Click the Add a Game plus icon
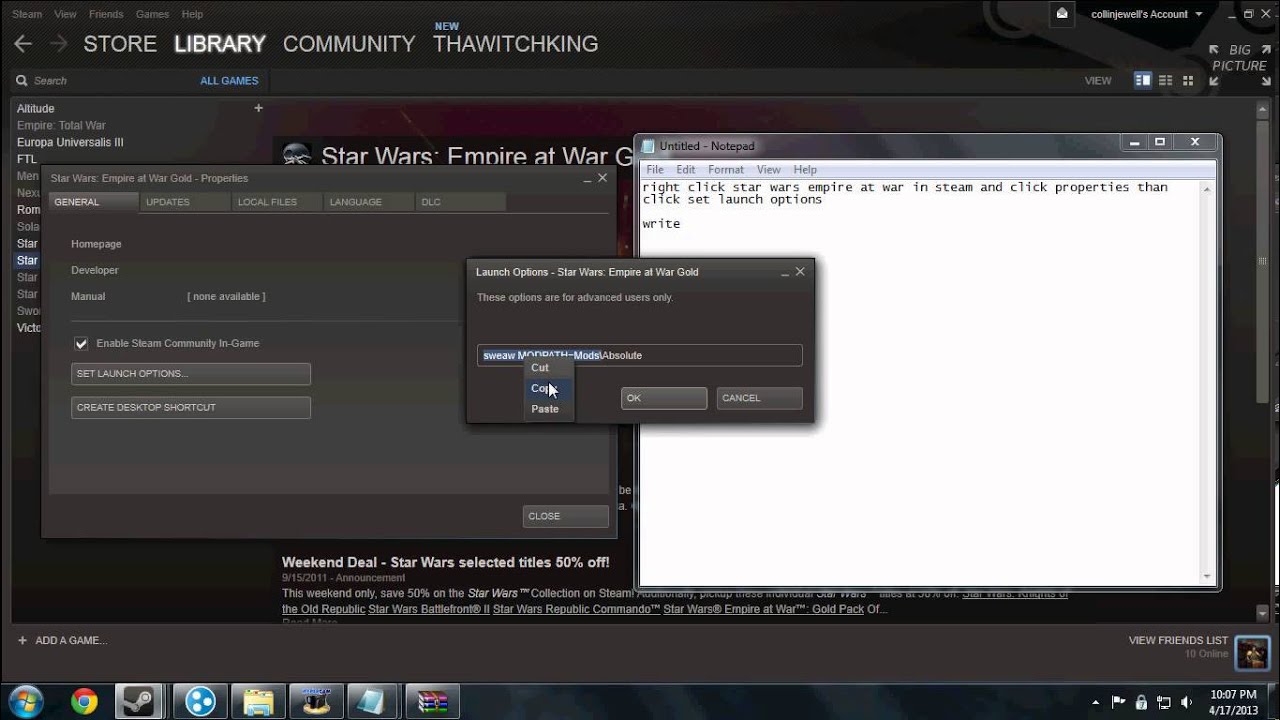 [22, 640]
